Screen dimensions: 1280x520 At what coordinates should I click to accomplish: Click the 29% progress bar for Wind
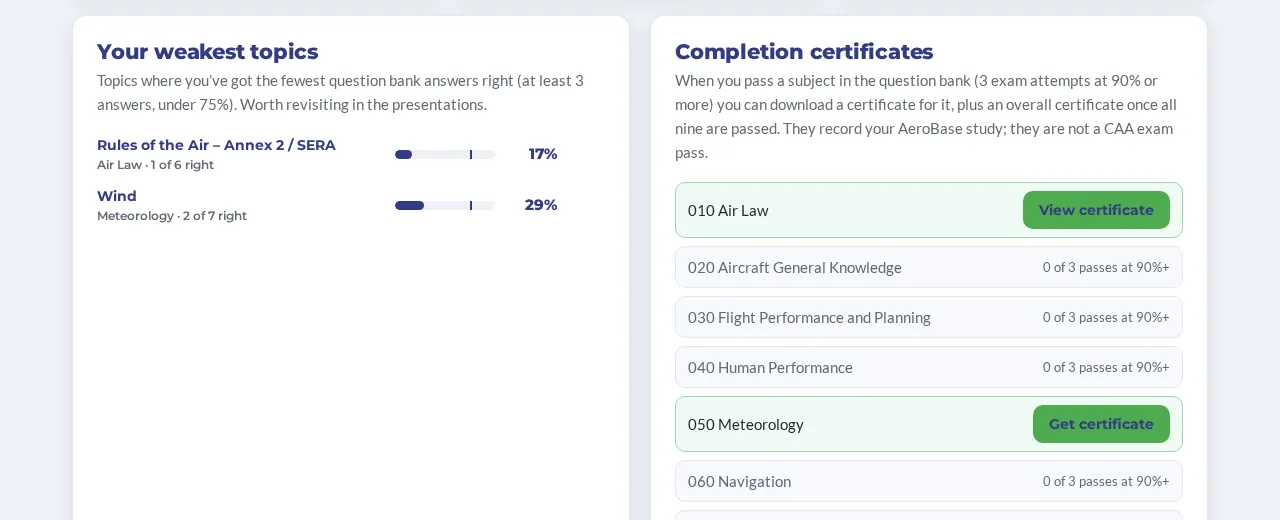(445, 205)
